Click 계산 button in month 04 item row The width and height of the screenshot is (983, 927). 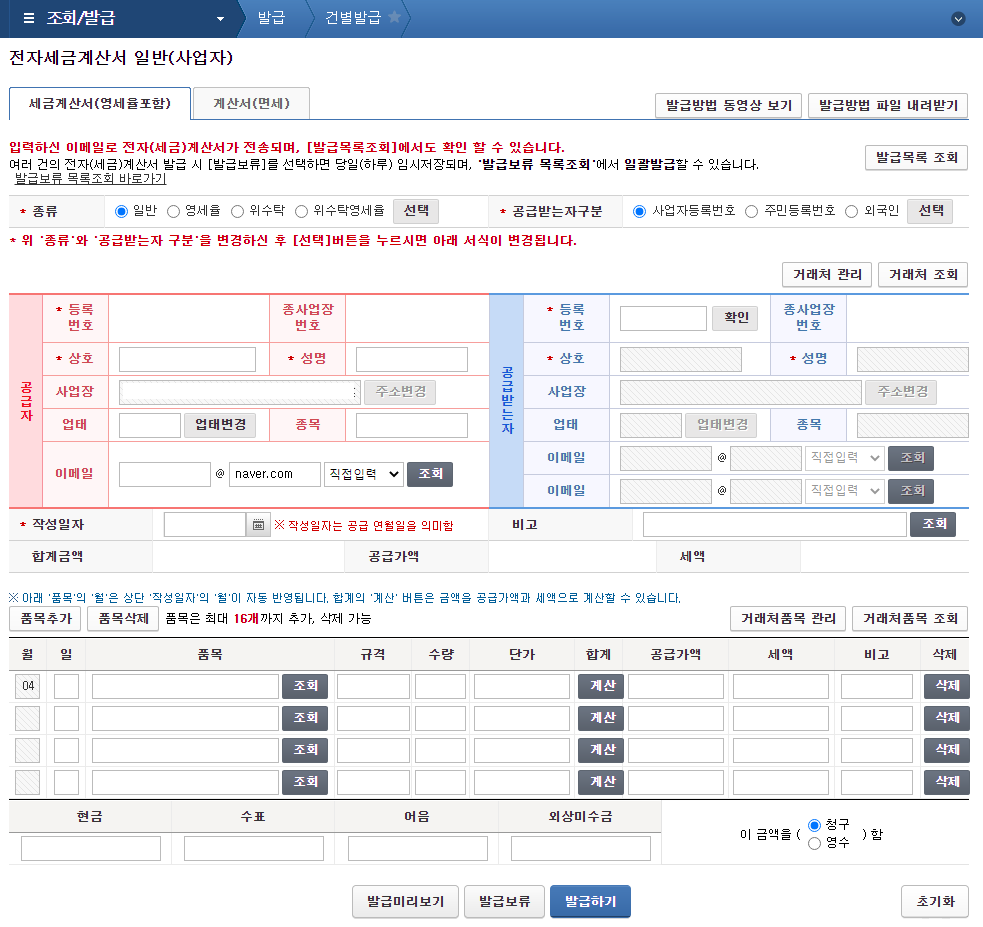[x=601, y=686]
